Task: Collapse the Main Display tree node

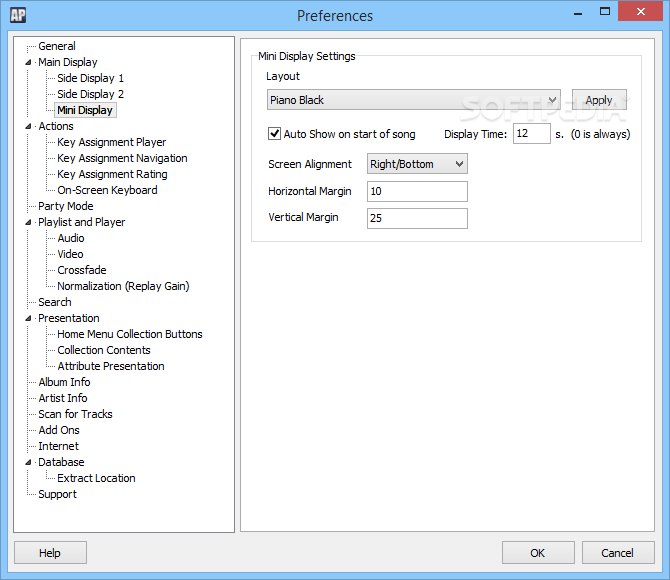Action: [x=28, y=62]
